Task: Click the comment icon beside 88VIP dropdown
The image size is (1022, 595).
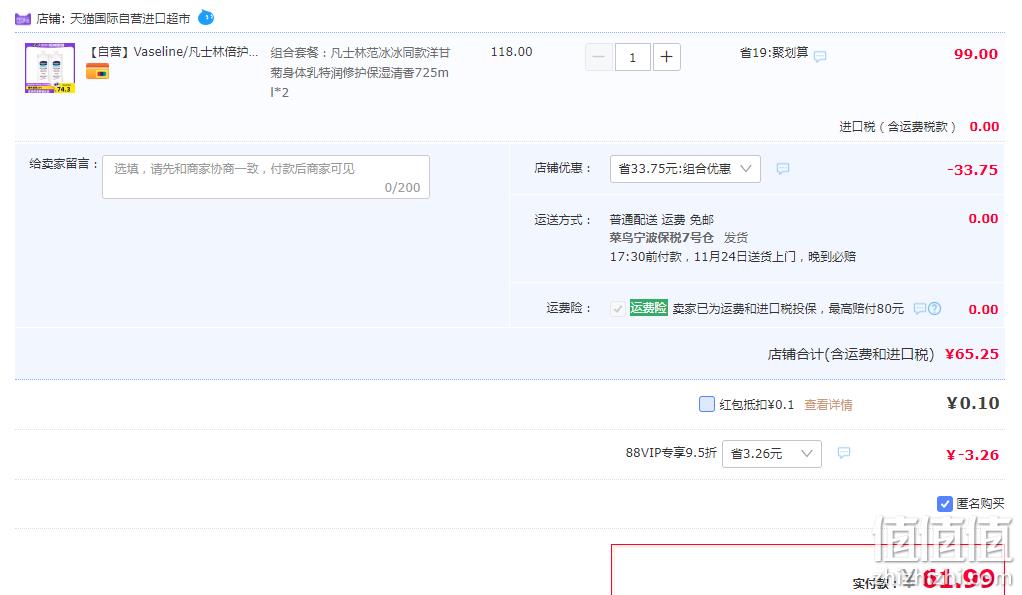Action: point(843,453)
